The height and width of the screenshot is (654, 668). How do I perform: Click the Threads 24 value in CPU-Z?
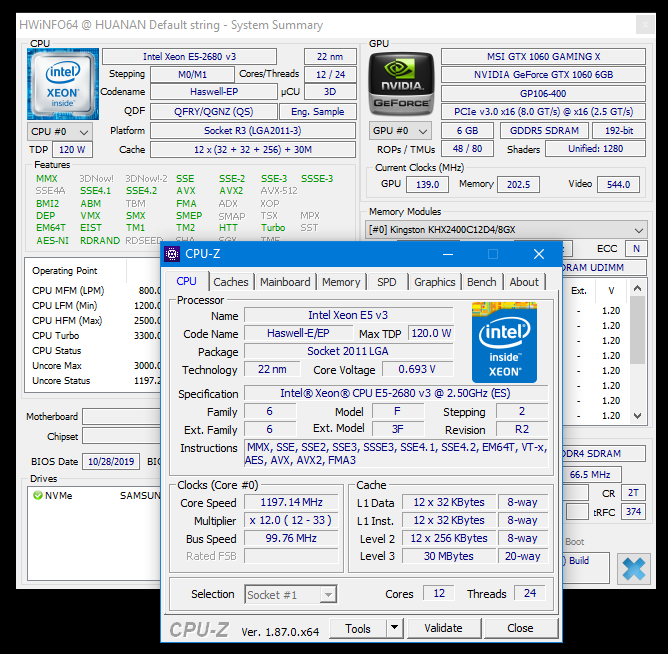pyautogui.click(x=530, y=593)
